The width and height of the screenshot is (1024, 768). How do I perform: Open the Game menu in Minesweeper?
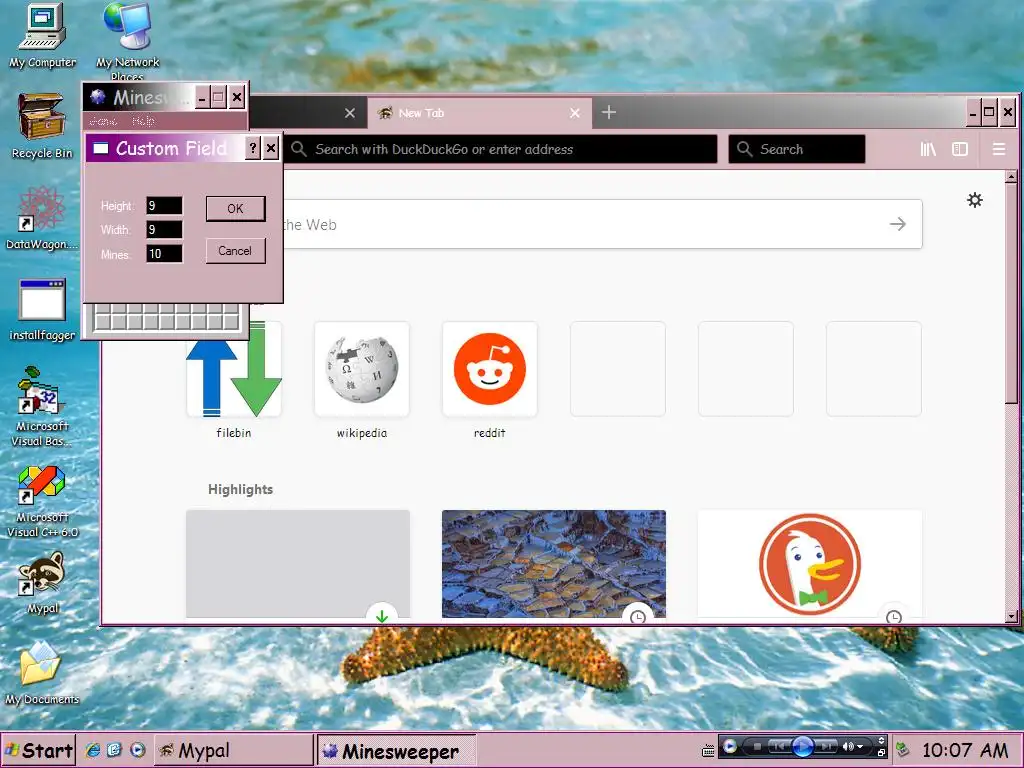click(x=103, y=121)
